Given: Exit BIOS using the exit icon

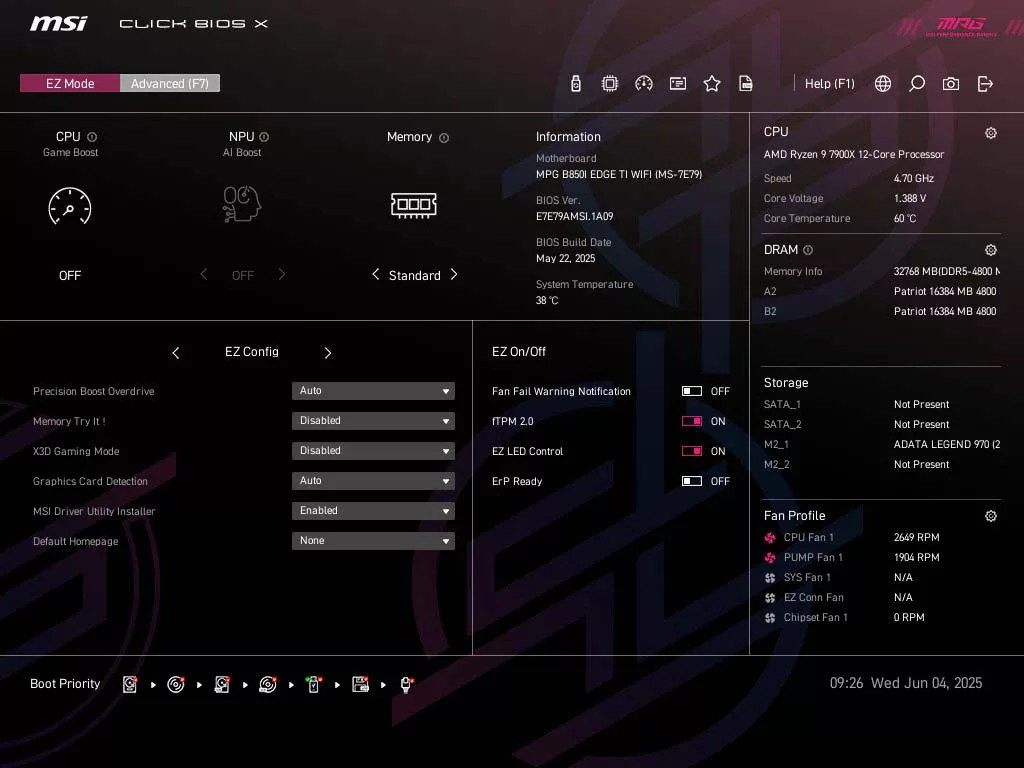Looking at the screenshot, I should point(985,84).
